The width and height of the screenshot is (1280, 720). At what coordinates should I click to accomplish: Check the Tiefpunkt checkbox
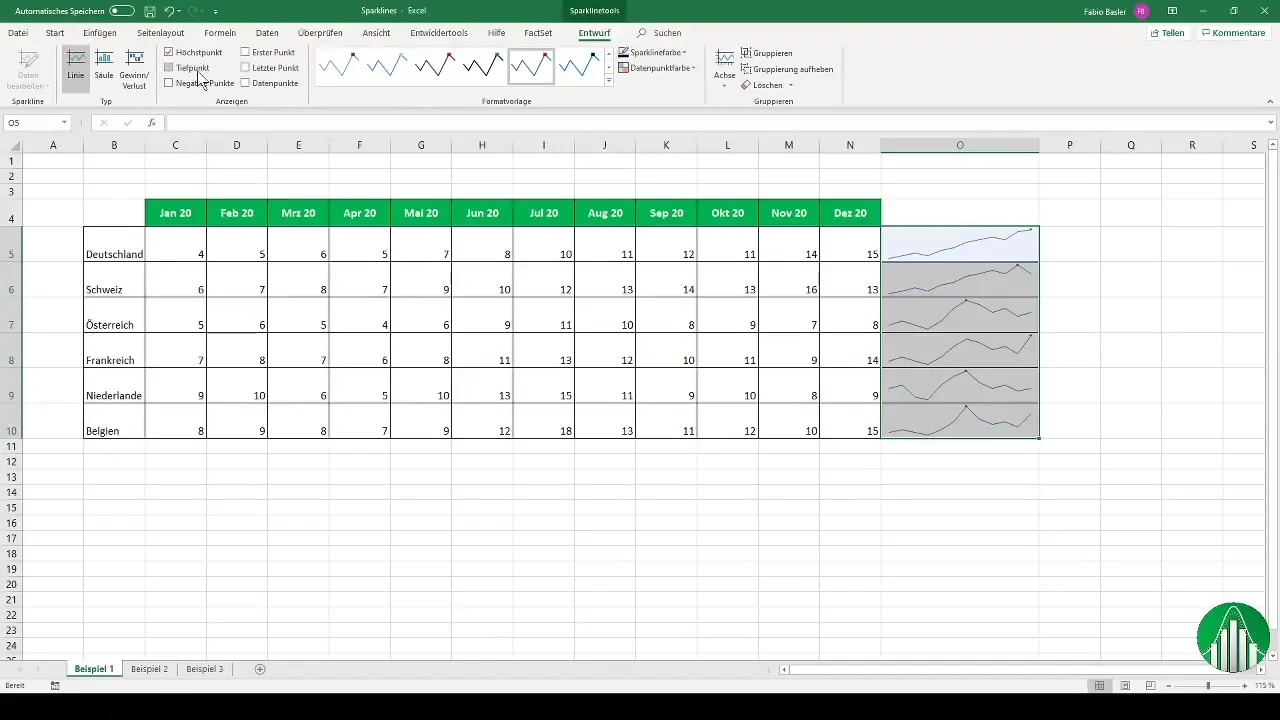click(169, 67)
